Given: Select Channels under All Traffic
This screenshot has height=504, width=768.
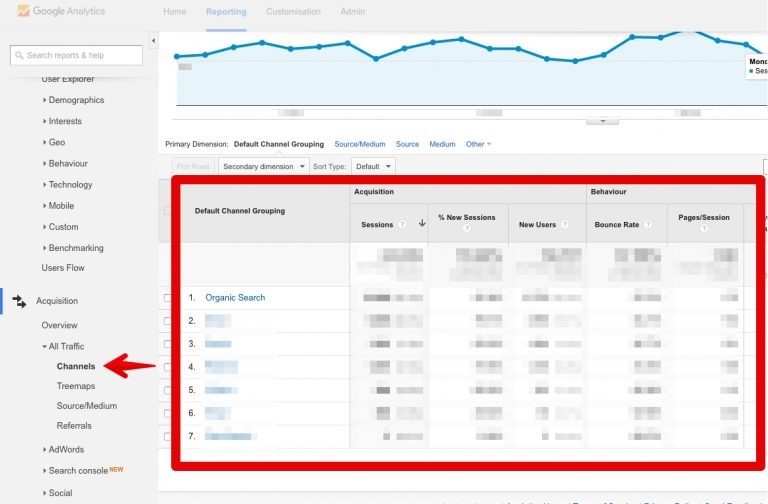Looking at the screenshot, I should click(76, 366).
